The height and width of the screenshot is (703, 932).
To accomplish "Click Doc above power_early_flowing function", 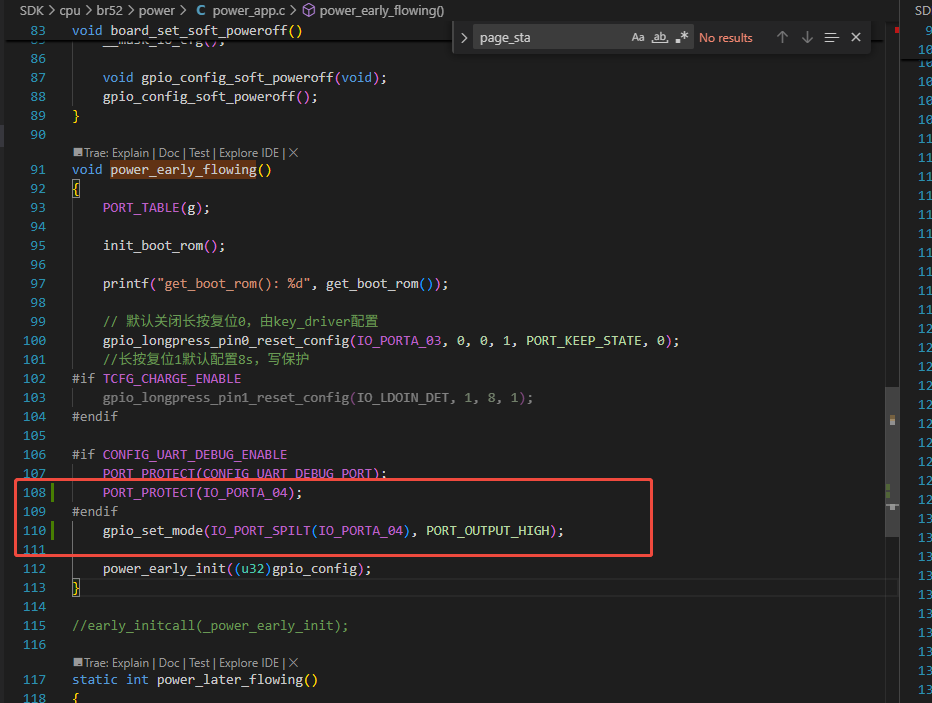I will [x=169, y=153].
